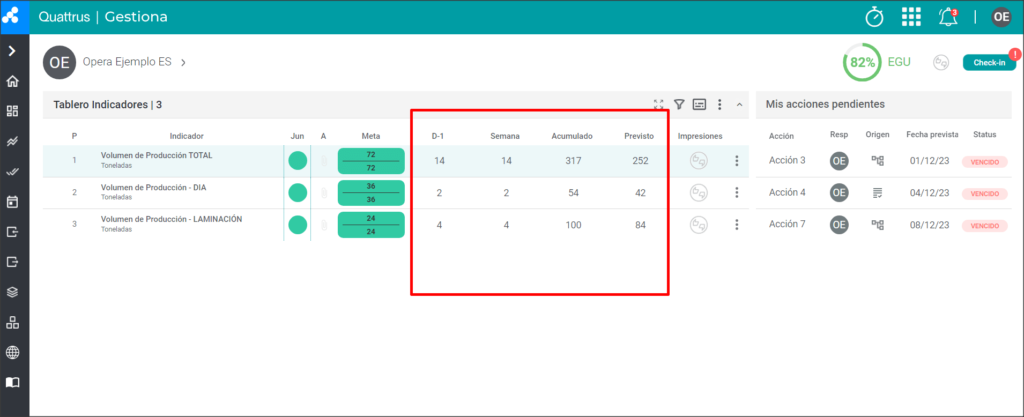Open row menu for Volumen de Producción - DIA
The image size is (1024, 417).
click(x=737, y=193)
